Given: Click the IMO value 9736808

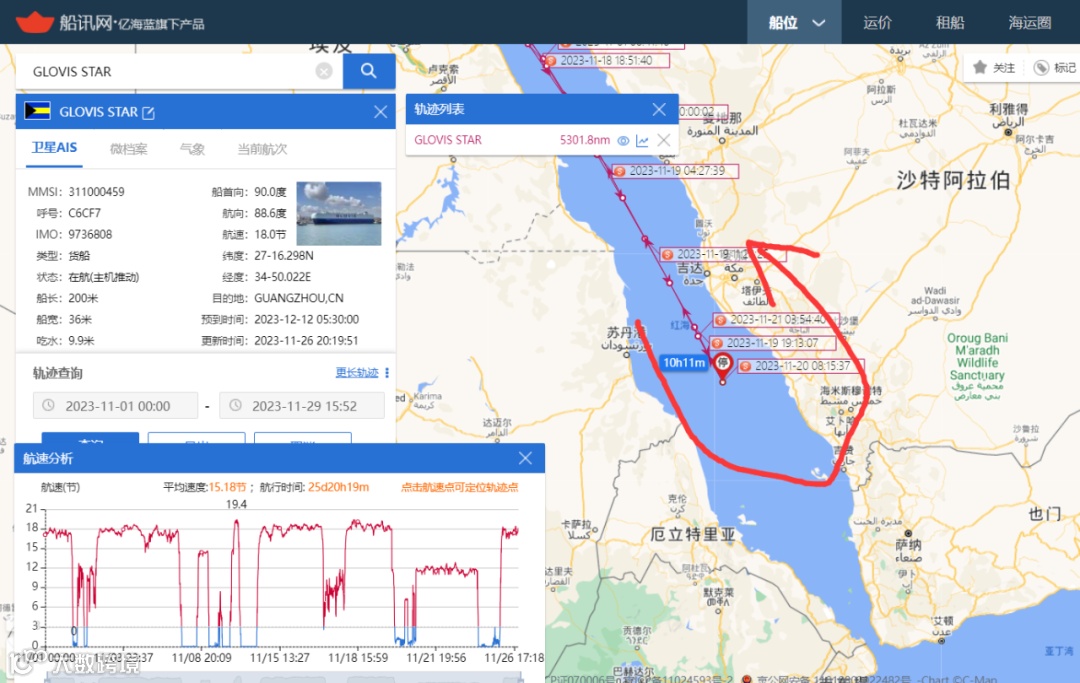Looking at the screenshot, I should pyautogui.click(x=90, y=234).
